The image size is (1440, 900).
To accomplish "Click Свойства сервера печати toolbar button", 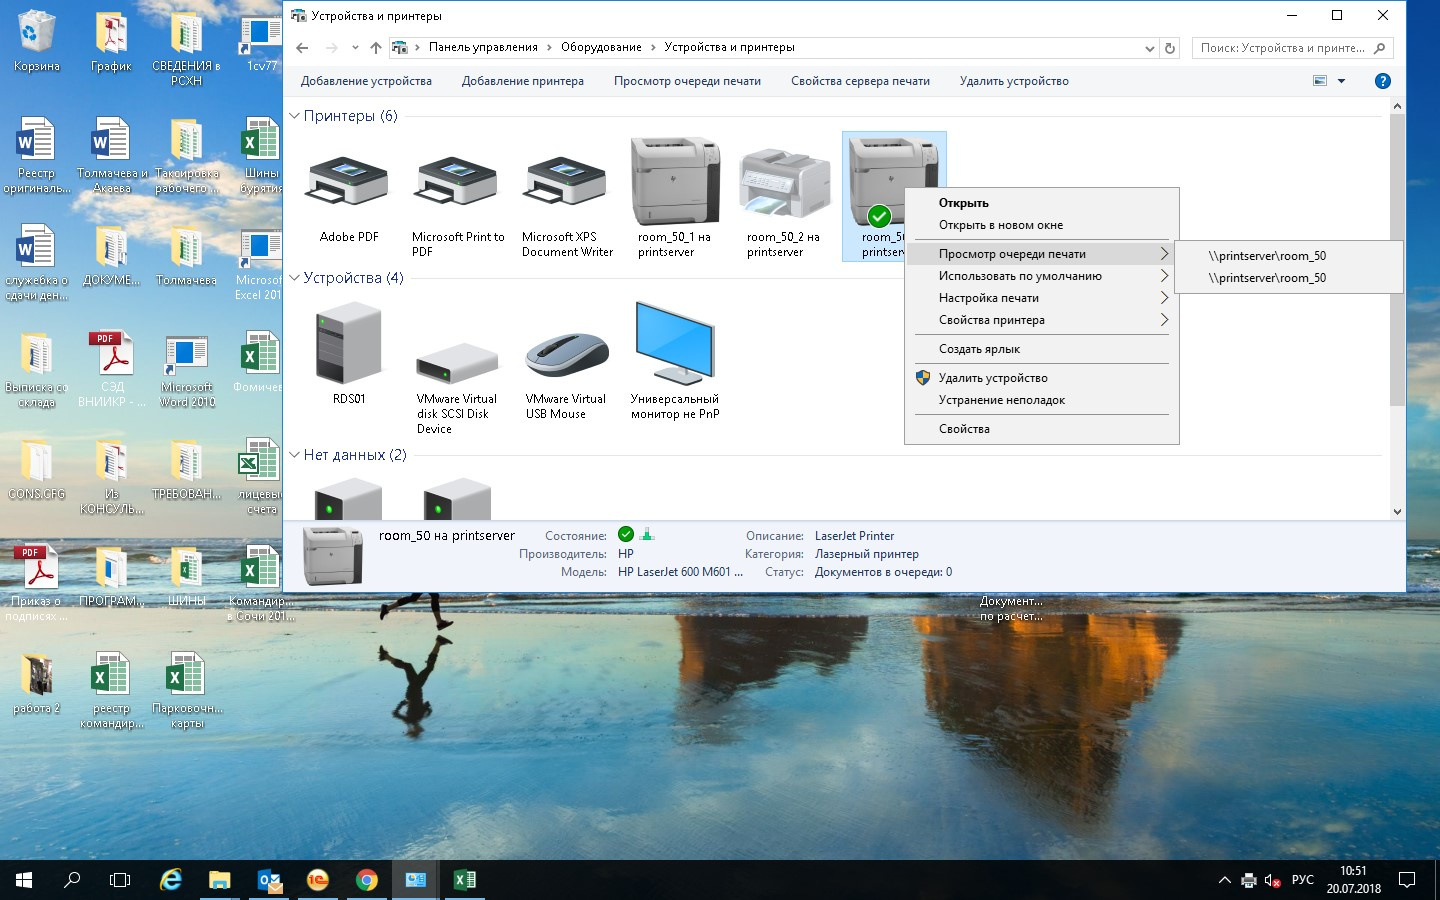I will click(860, 81).
